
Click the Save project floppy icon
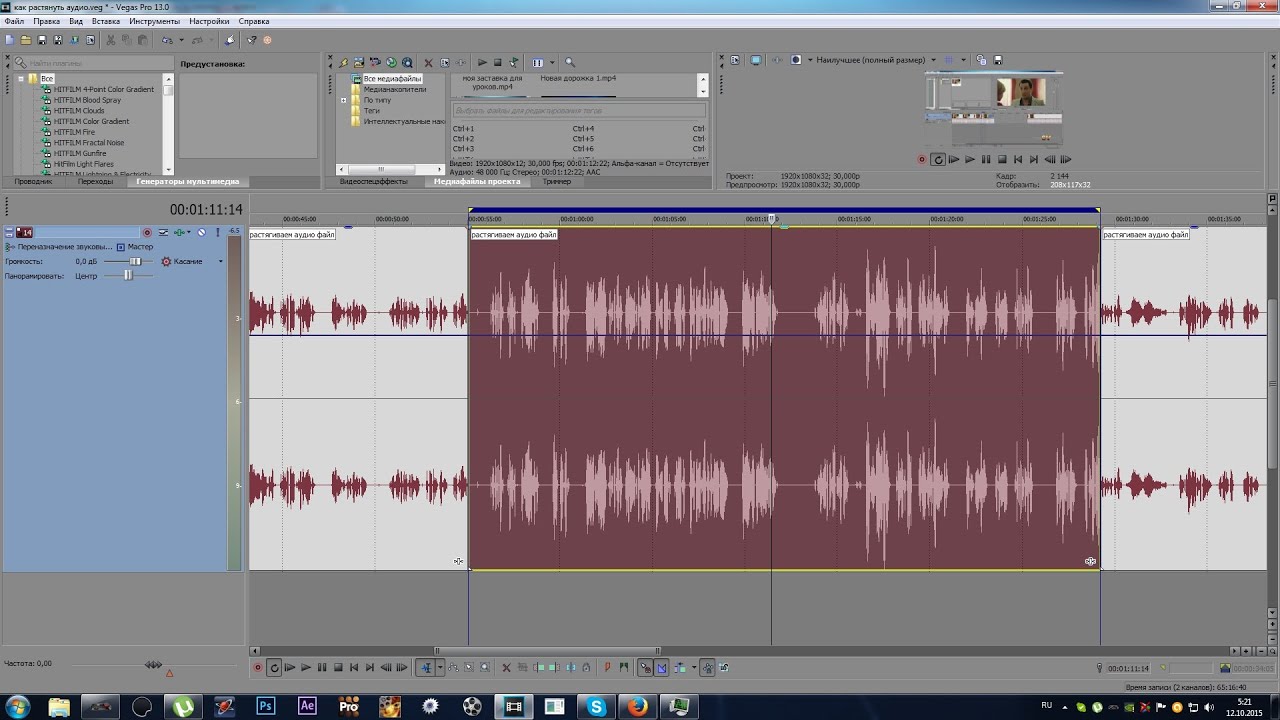tap(42, 40)
